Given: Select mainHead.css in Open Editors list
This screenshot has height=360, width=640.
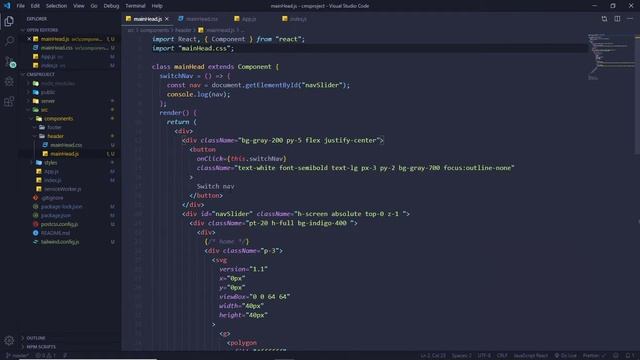Looking at the screenshot, I should click(70, 48).
